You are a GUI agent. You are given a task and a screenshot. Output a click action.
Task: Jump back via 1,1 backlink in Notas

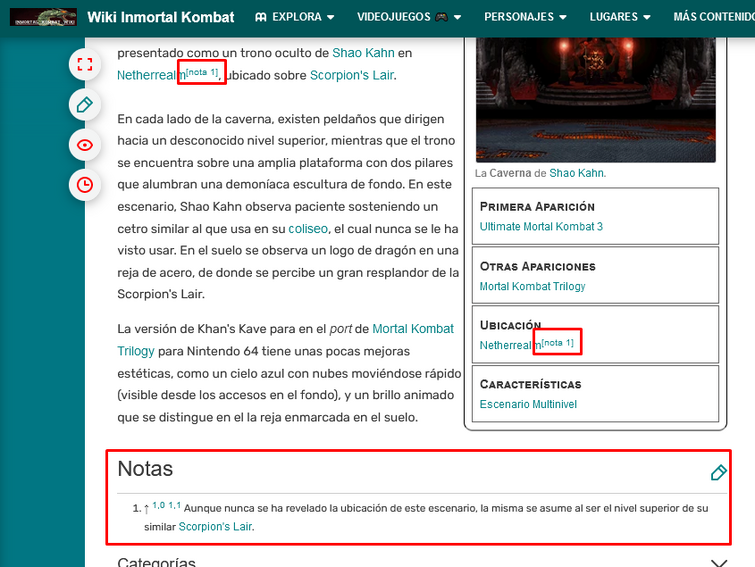coord(174,505)
